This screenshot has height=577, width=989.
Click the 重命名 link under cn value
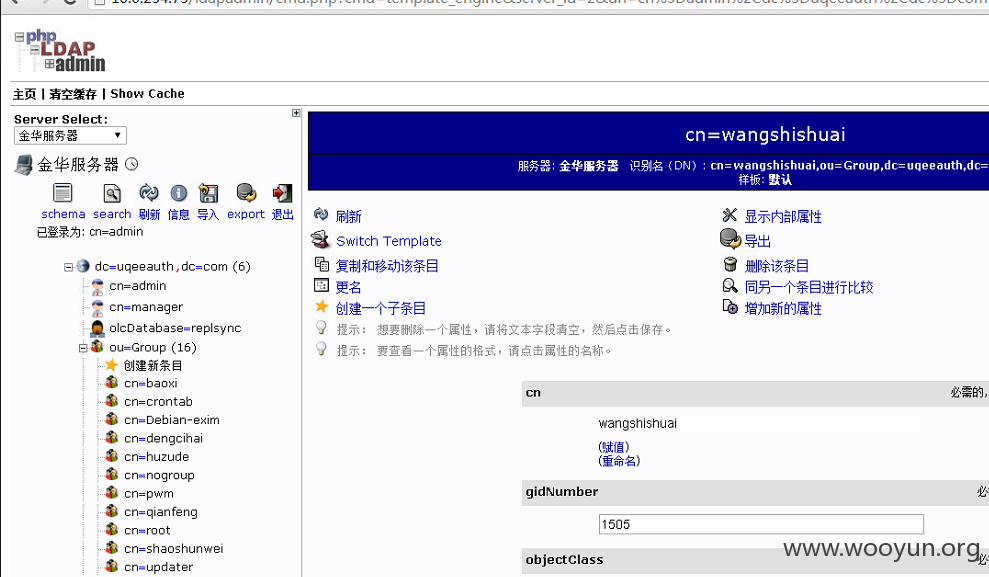tap(619, 461)
